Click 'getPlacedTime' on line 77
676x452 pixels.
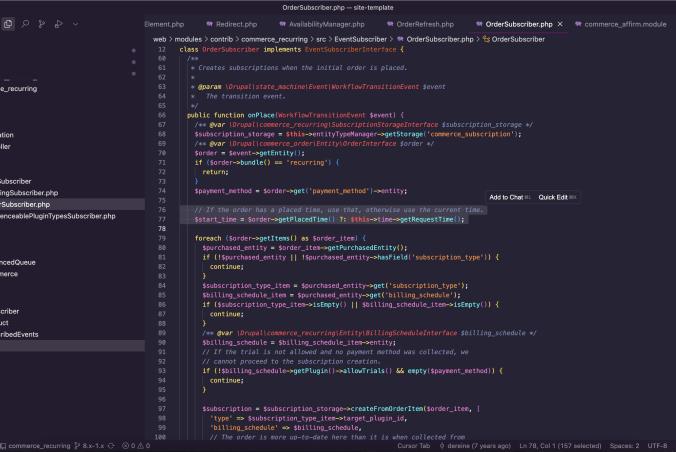point(303,220)
